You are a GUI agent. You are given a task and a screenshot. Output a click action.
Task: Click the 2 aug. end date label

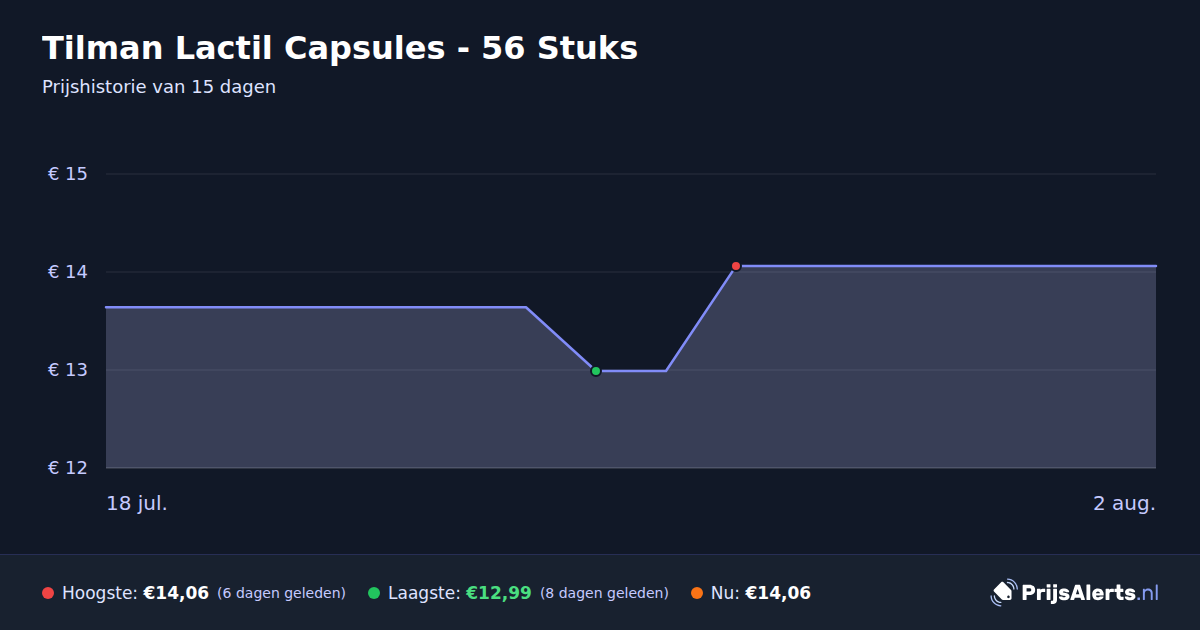(x=1124, y=503)
